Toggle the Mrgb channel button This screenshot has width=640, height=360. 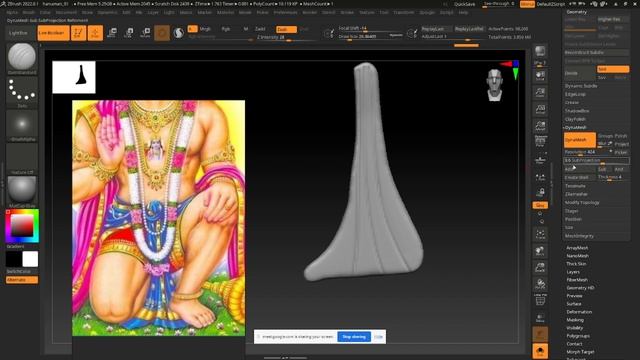pyautogui.click(x=205, y=29)
